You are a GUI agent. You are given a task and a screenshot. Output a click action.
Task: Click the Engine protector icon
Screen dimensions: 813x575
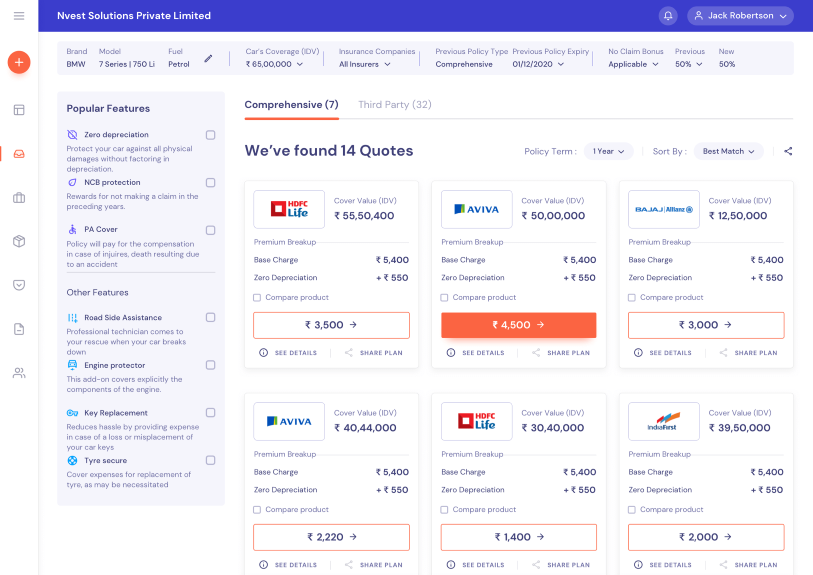tap(72, 365)
